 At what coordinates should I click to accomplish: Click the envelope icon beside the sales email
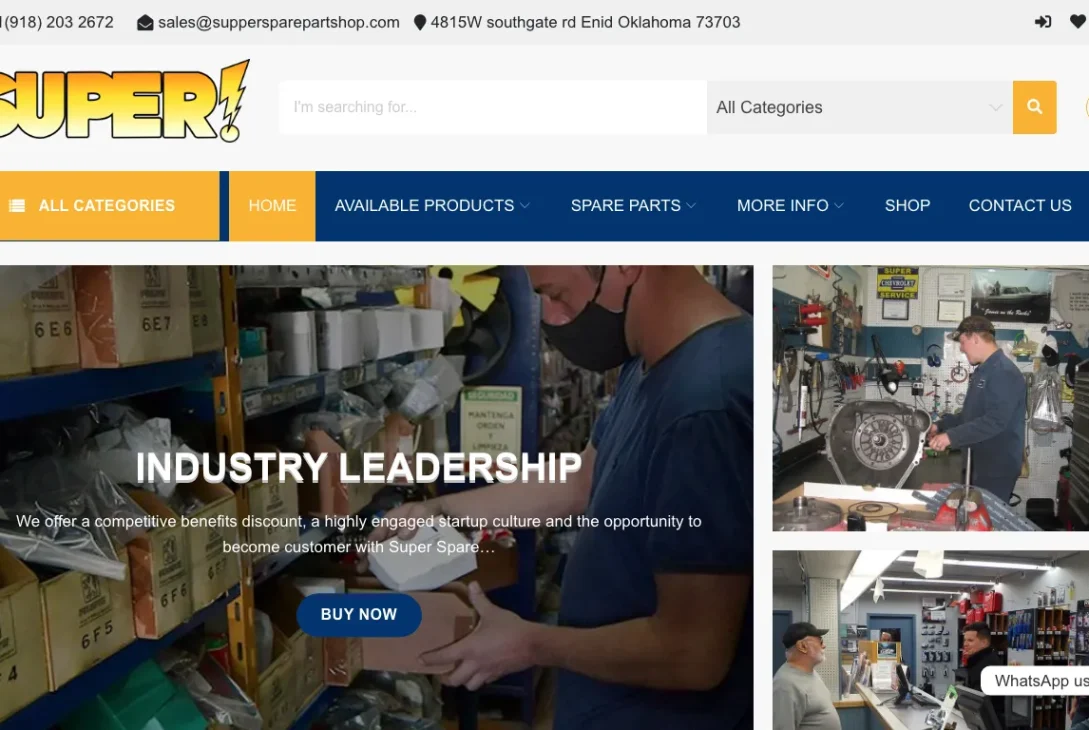pos(145,23)
